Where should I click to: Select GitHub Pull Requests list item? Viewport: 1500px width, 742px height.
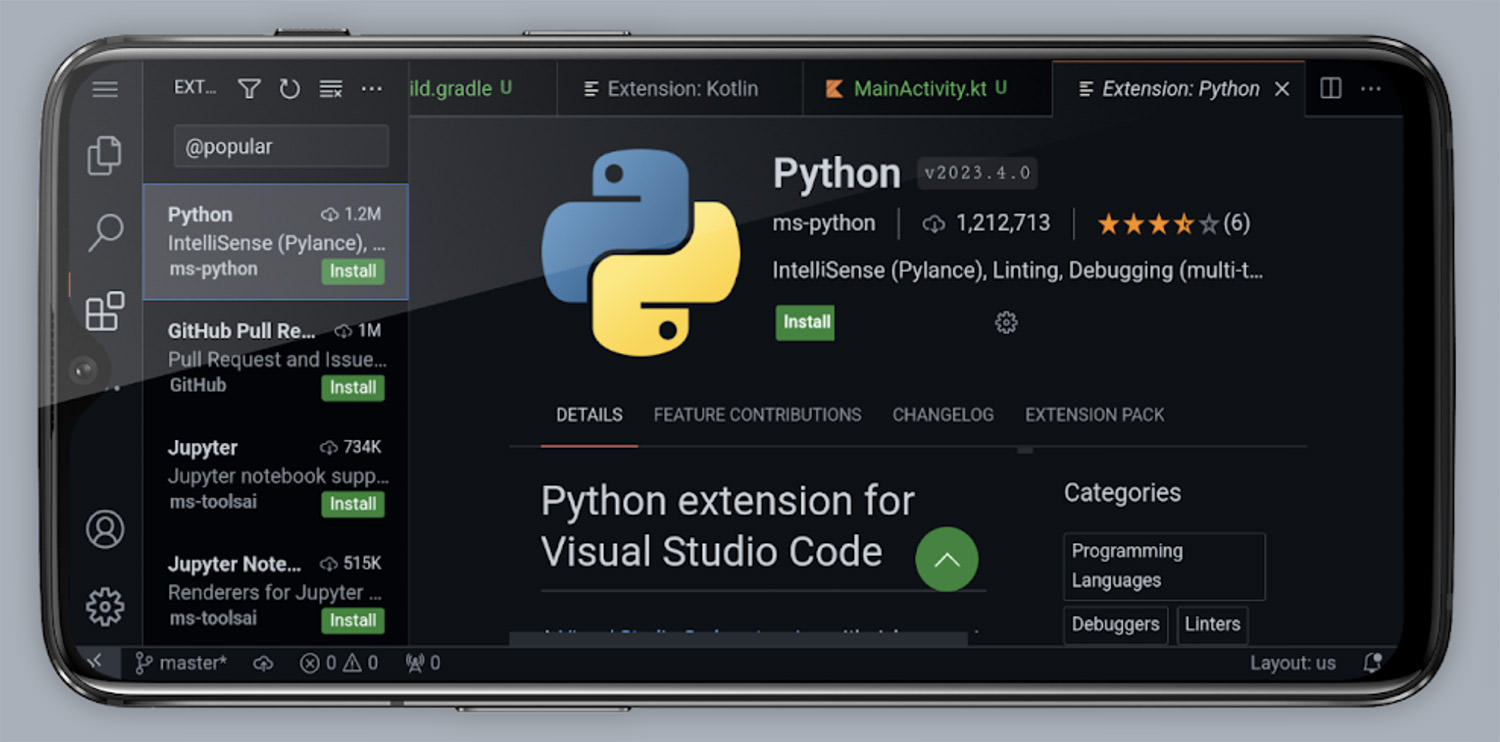tap(276, 358)
